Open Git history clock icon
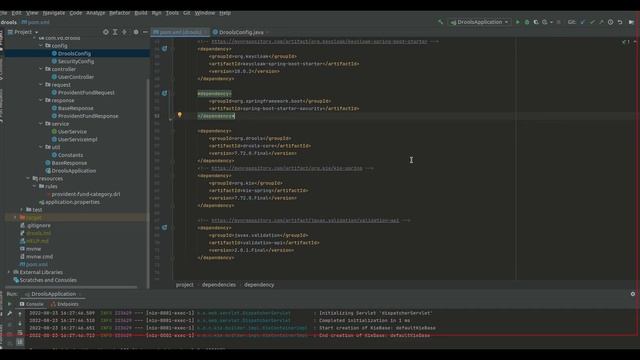This screenshot has height=360, width=640. click(x=611, y=22)
